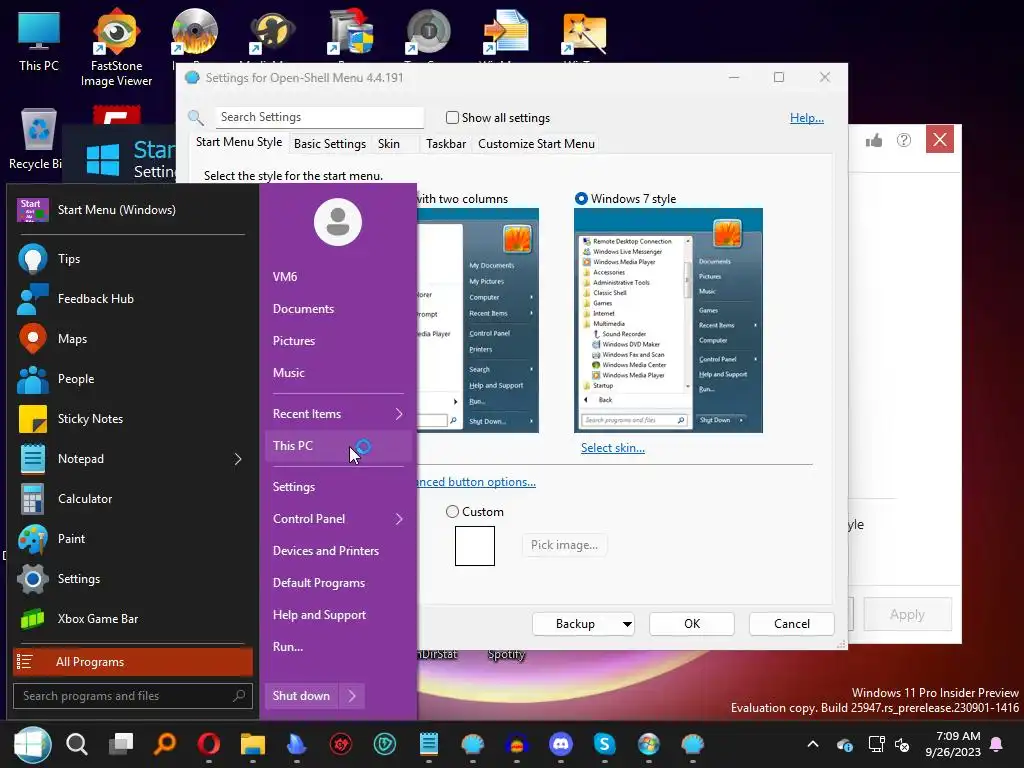Click the Open-Shell start button on taskbar

pos(32,744)
